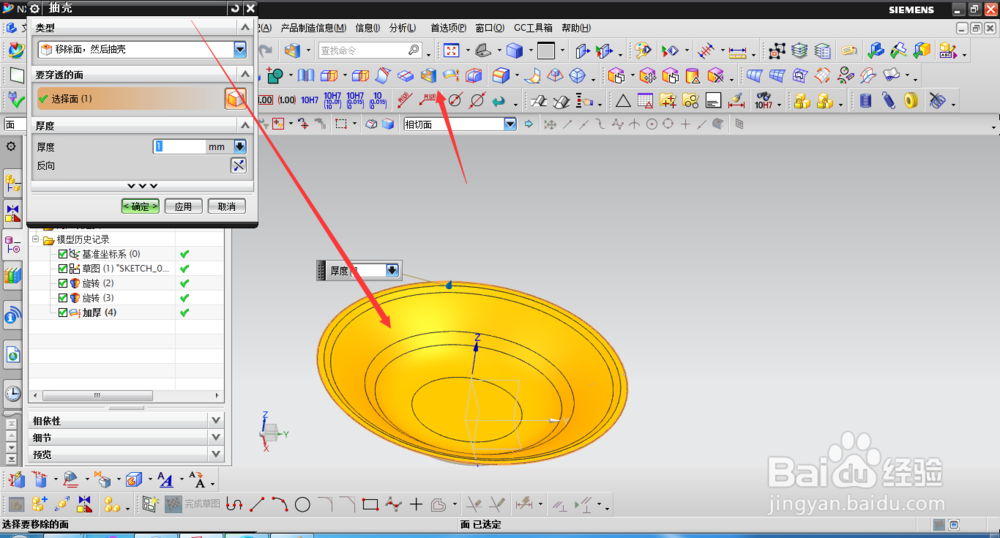Click the Spring tool icon
1000x538 pixels.
click(889, 100)
